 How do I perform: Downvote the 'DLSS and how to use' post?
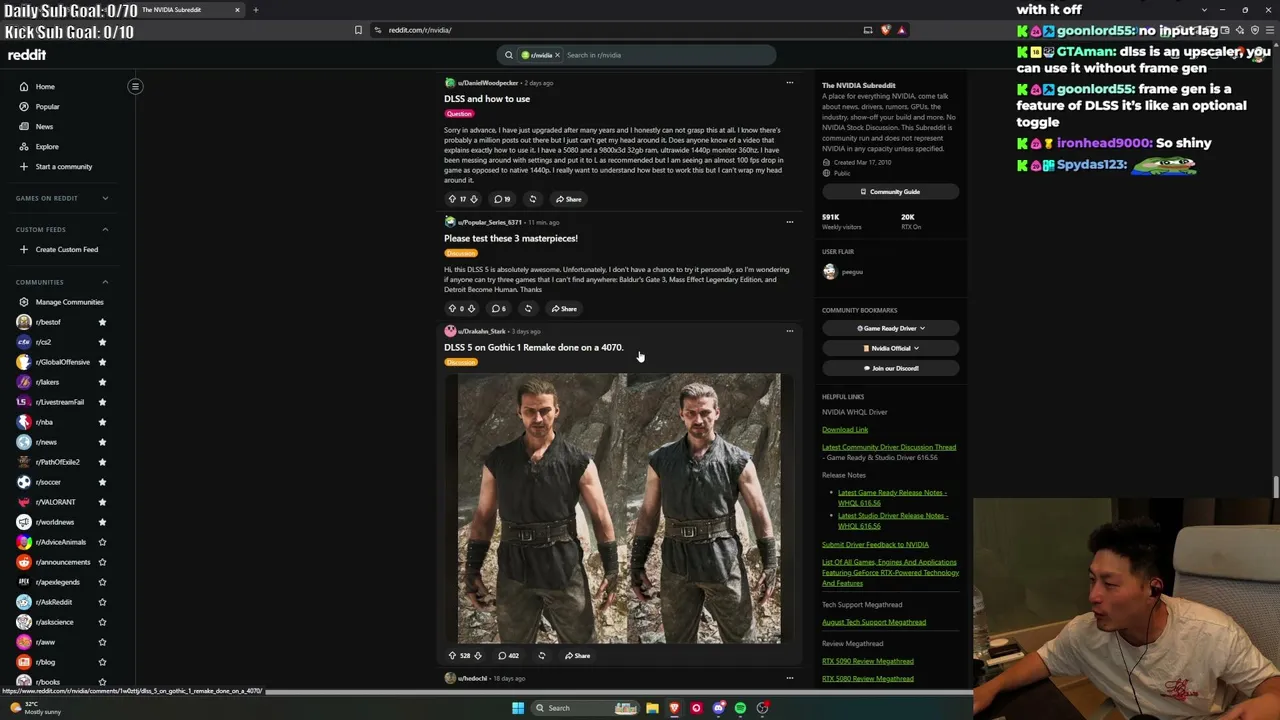473,199
